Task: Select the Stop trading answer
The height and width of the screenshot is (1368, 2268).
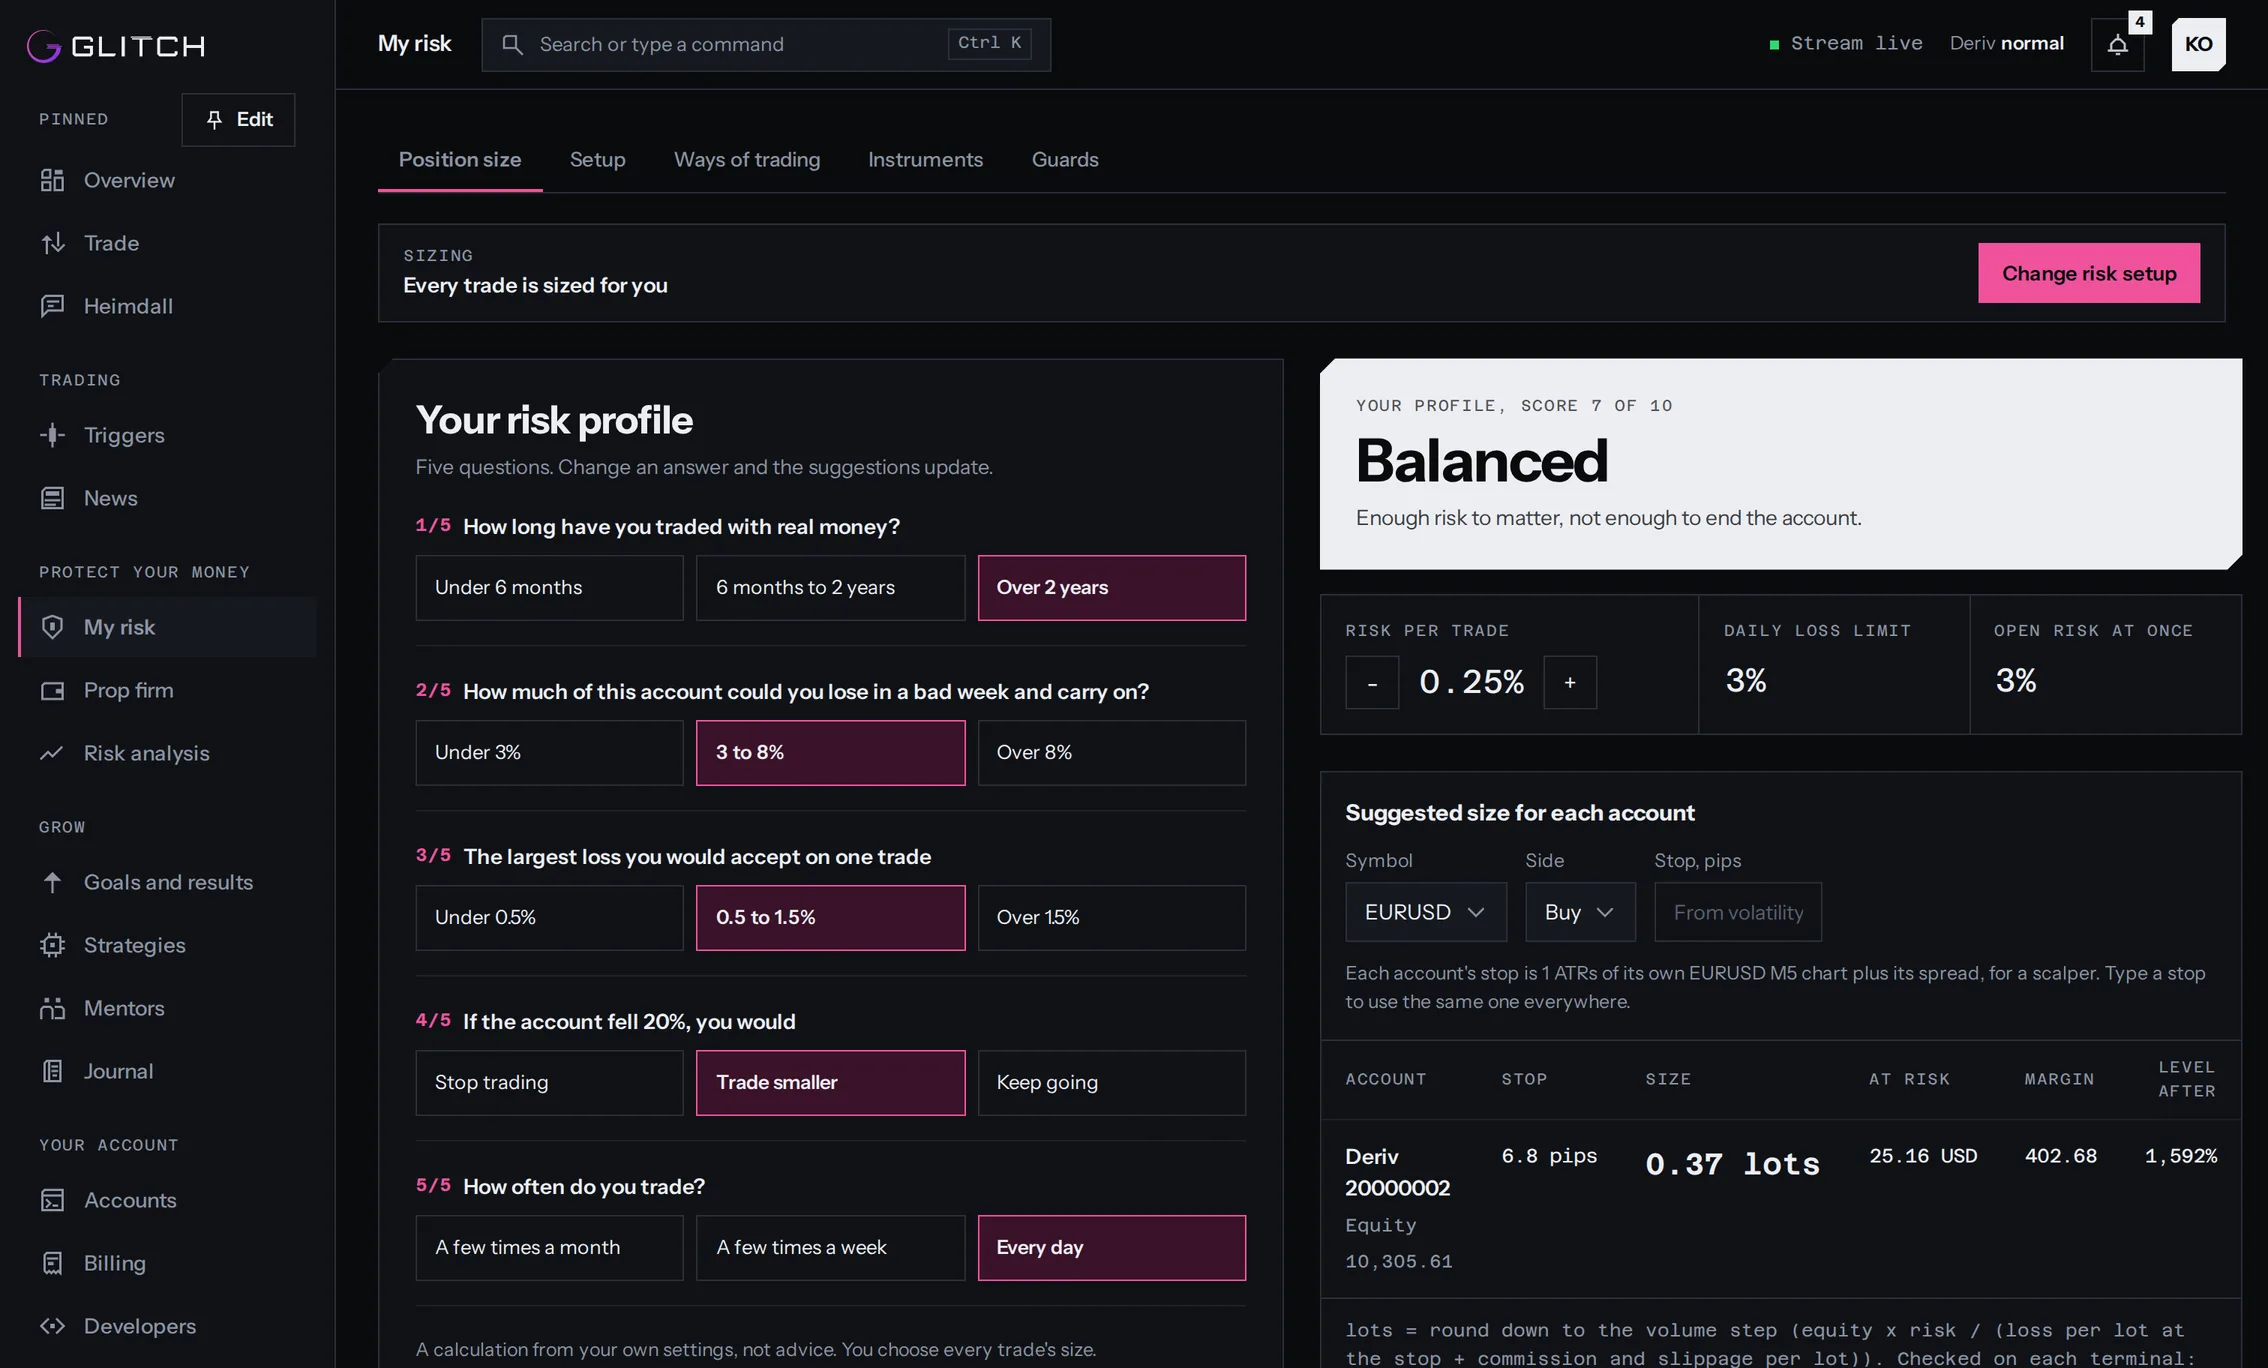Action: coord(549,1083)
